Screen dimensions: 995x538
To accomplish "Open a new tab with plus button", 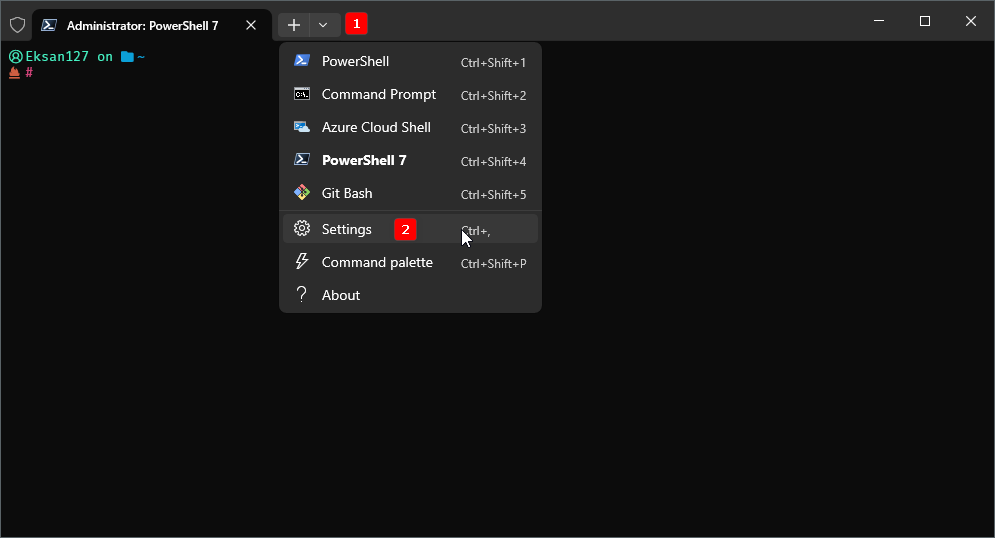I will (x=294, y=25).
